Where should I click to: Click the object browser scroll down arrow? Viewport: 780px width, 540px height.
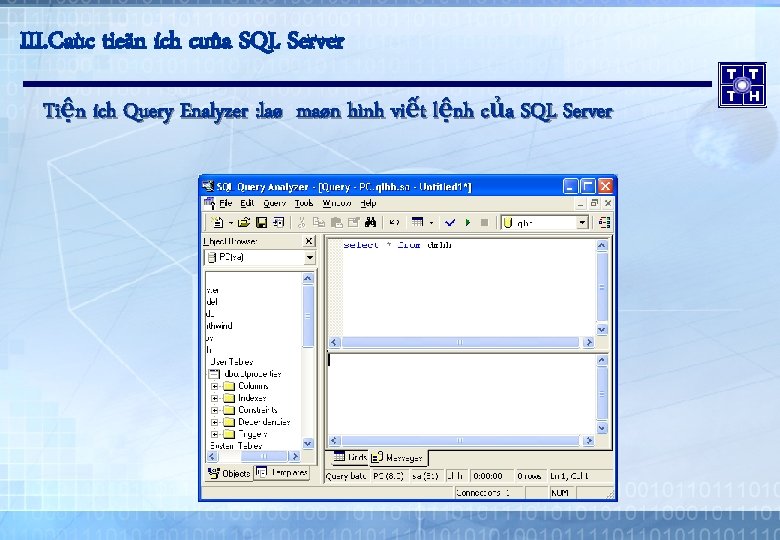[308, 443]
